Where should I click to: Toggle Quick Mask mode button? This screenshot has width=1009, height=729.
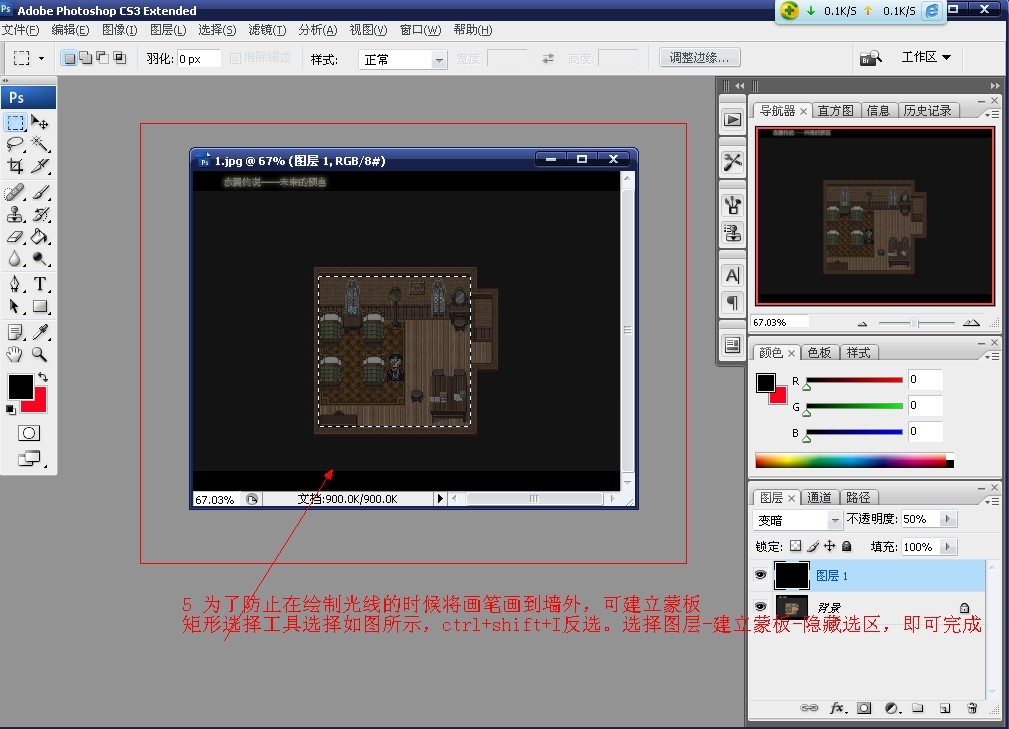[x=28, y=433]
